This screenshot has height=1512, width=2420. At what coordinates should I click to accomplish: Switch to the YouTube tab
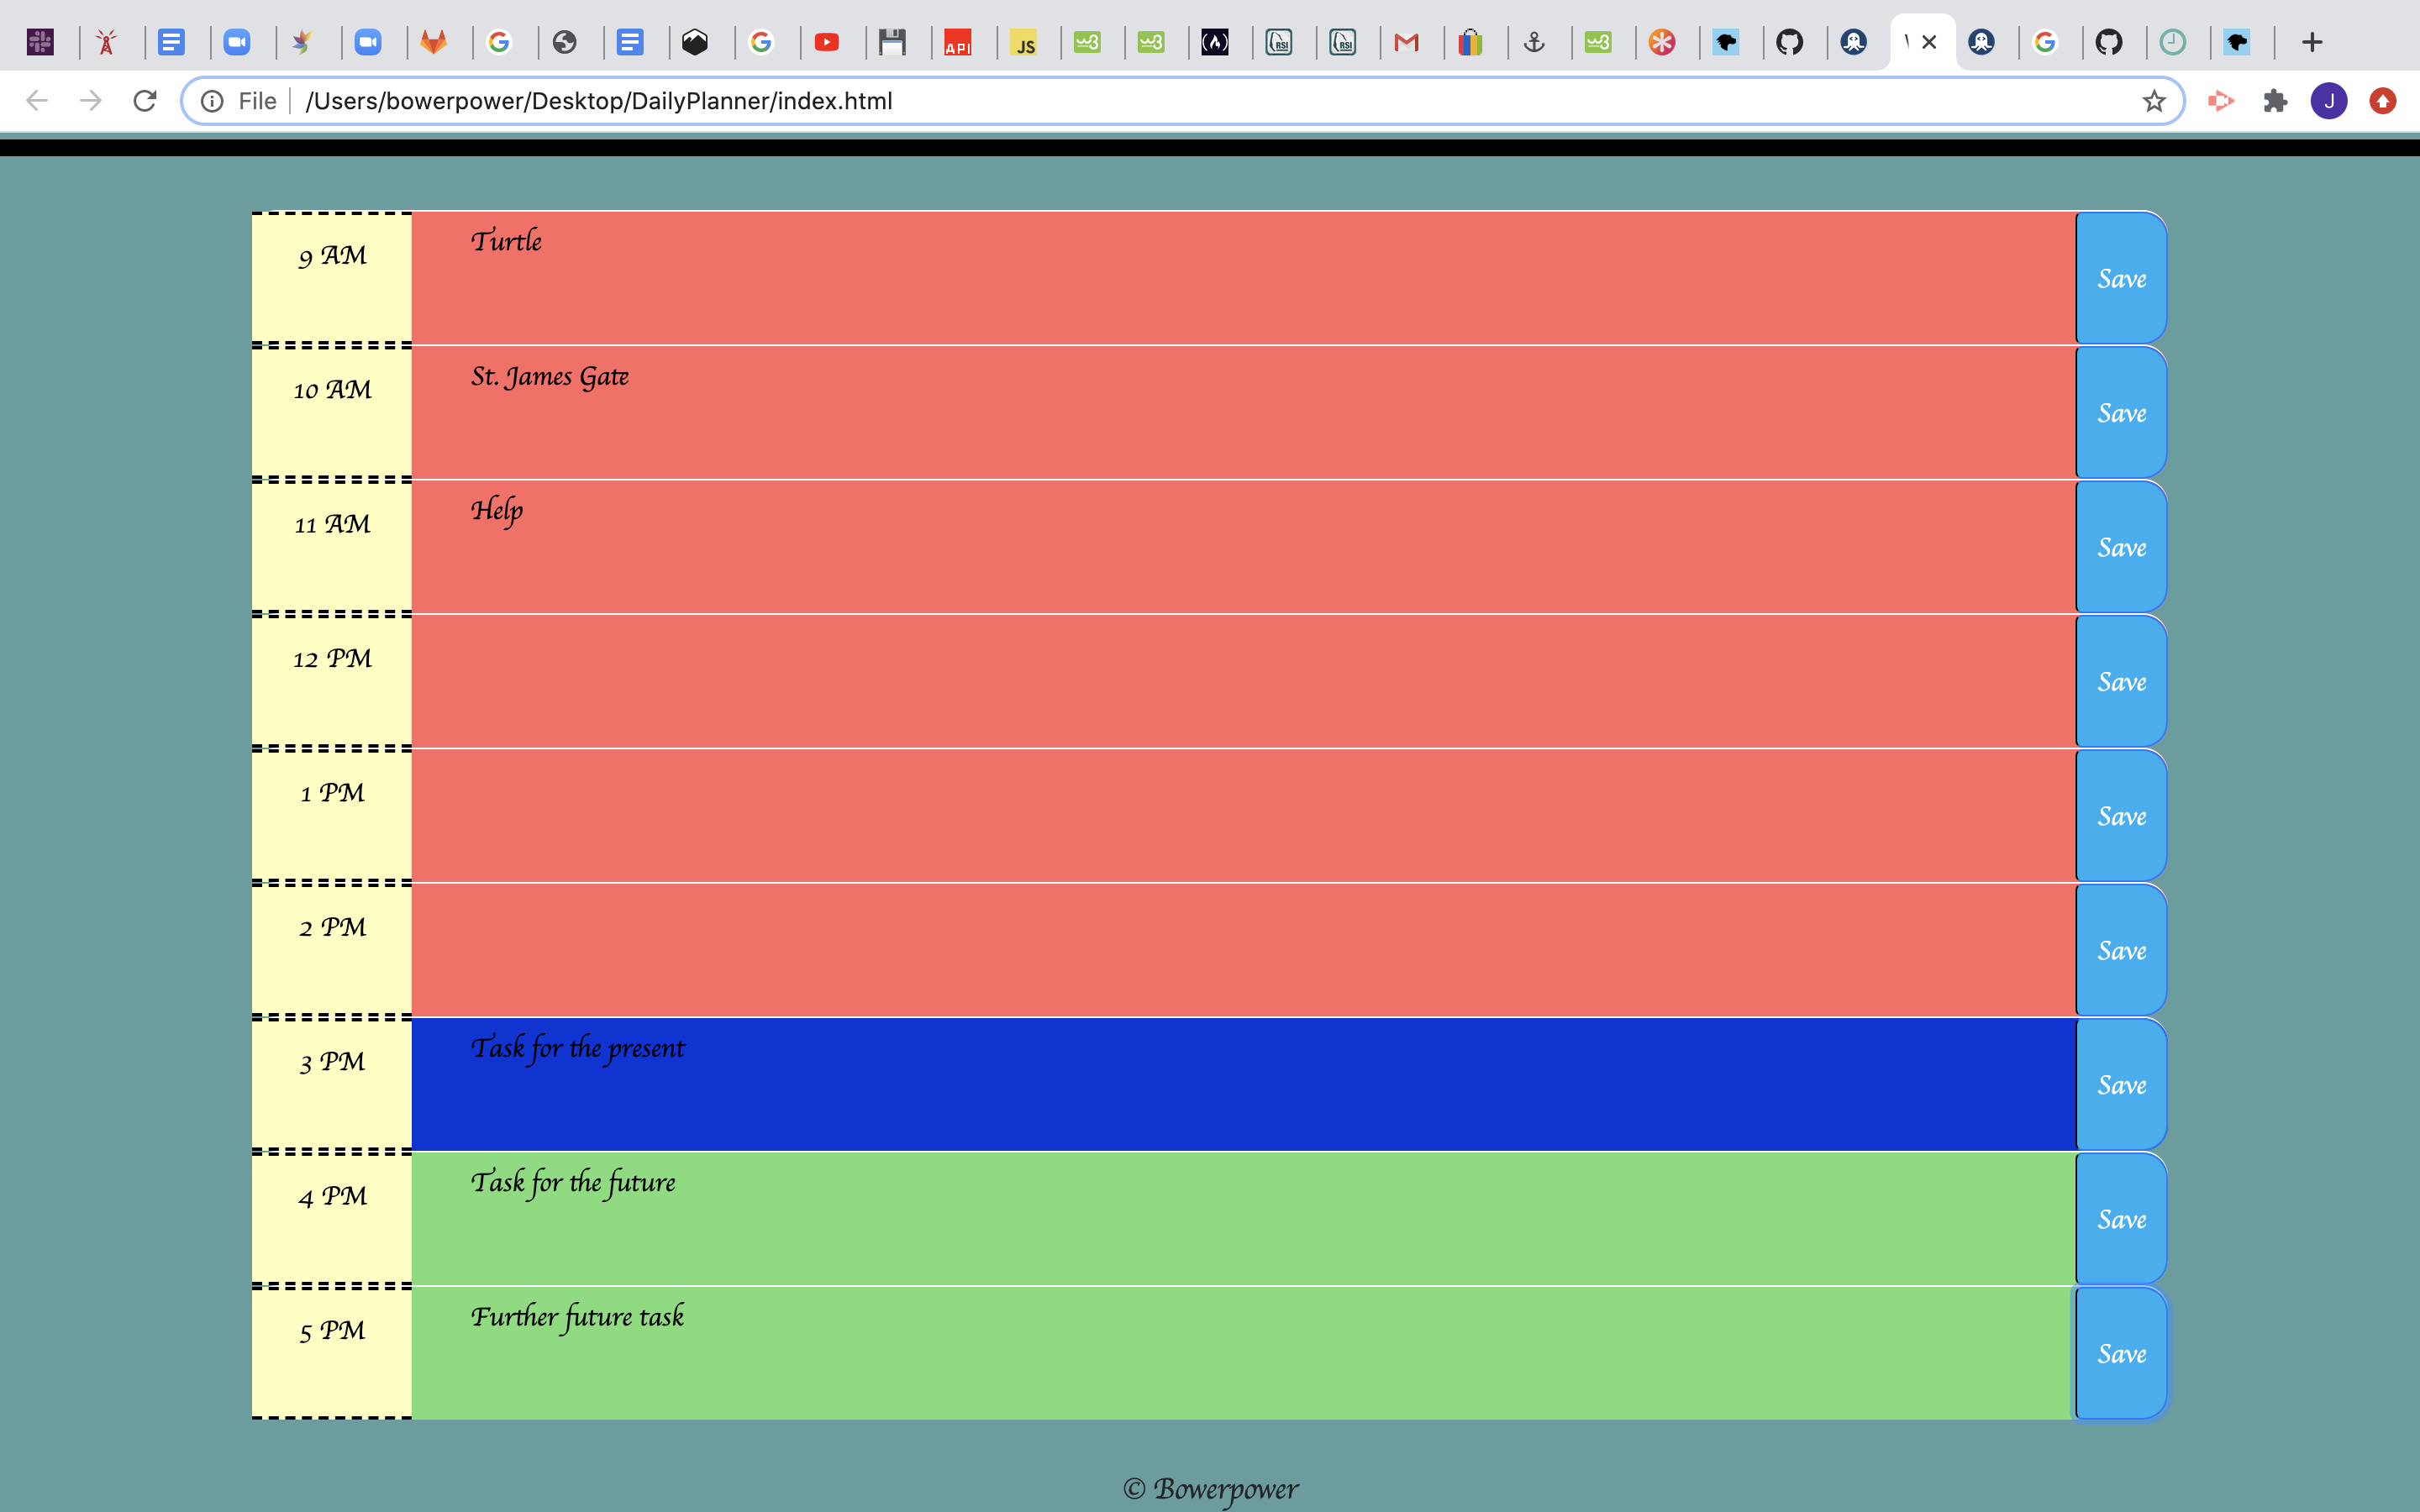[826, 42]
